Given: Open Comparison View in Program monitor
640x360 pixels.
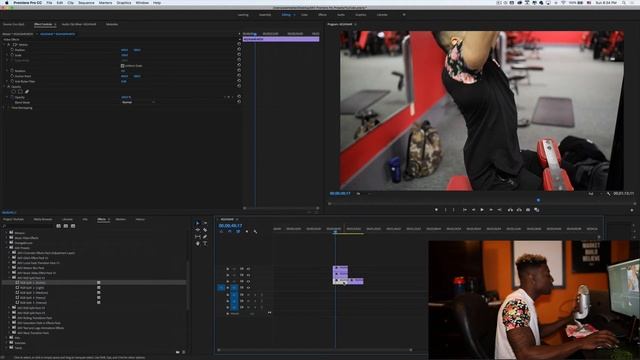Looking at the screenshot, I should click(x=537, y=210).
